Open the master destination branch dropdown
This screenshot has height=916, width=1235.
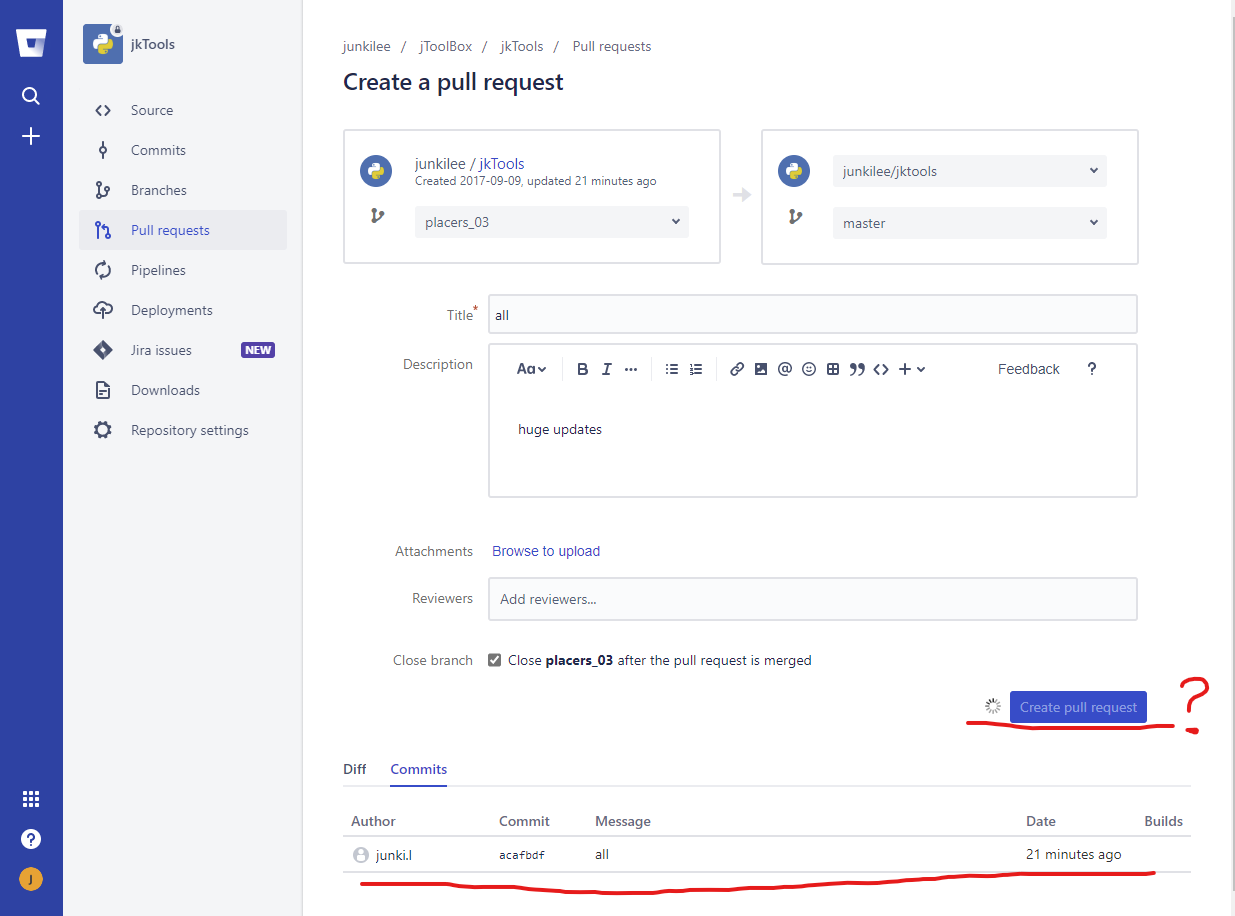click(x=969, y=222)
